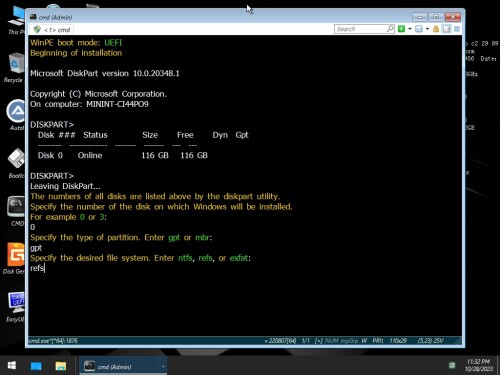
Task: Click the blue desktop icon on the taskbar
Action: point(36,366)
